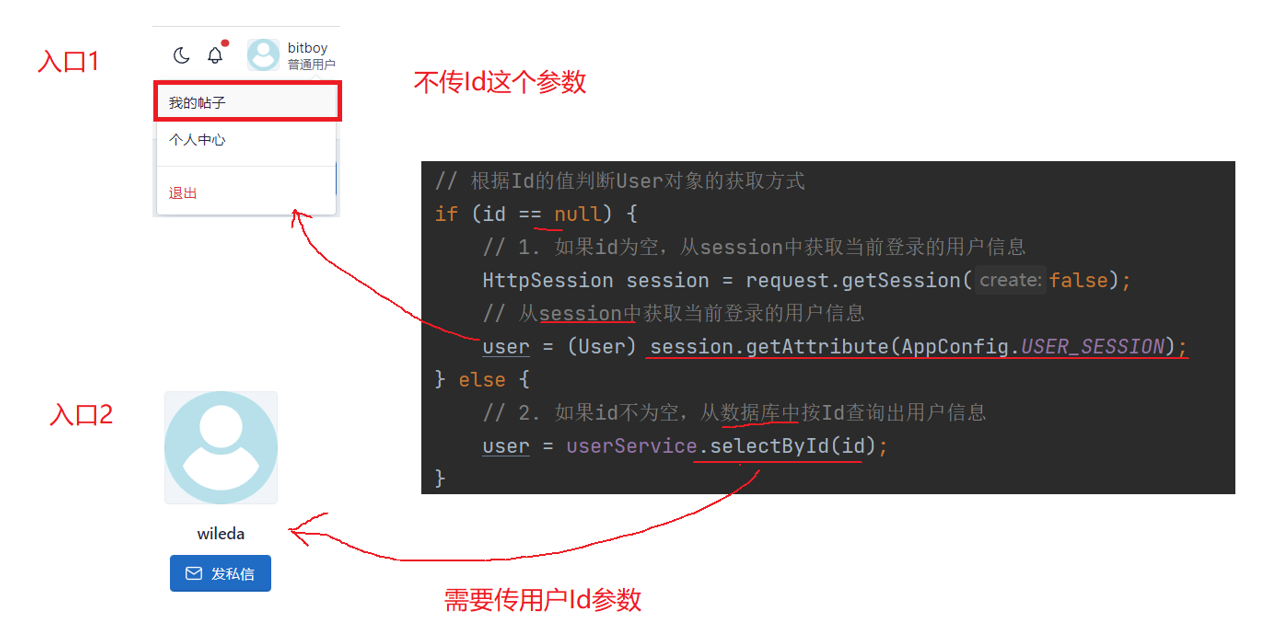Click the 需要传用户Id参数 annotation text

tap(543, 600)
